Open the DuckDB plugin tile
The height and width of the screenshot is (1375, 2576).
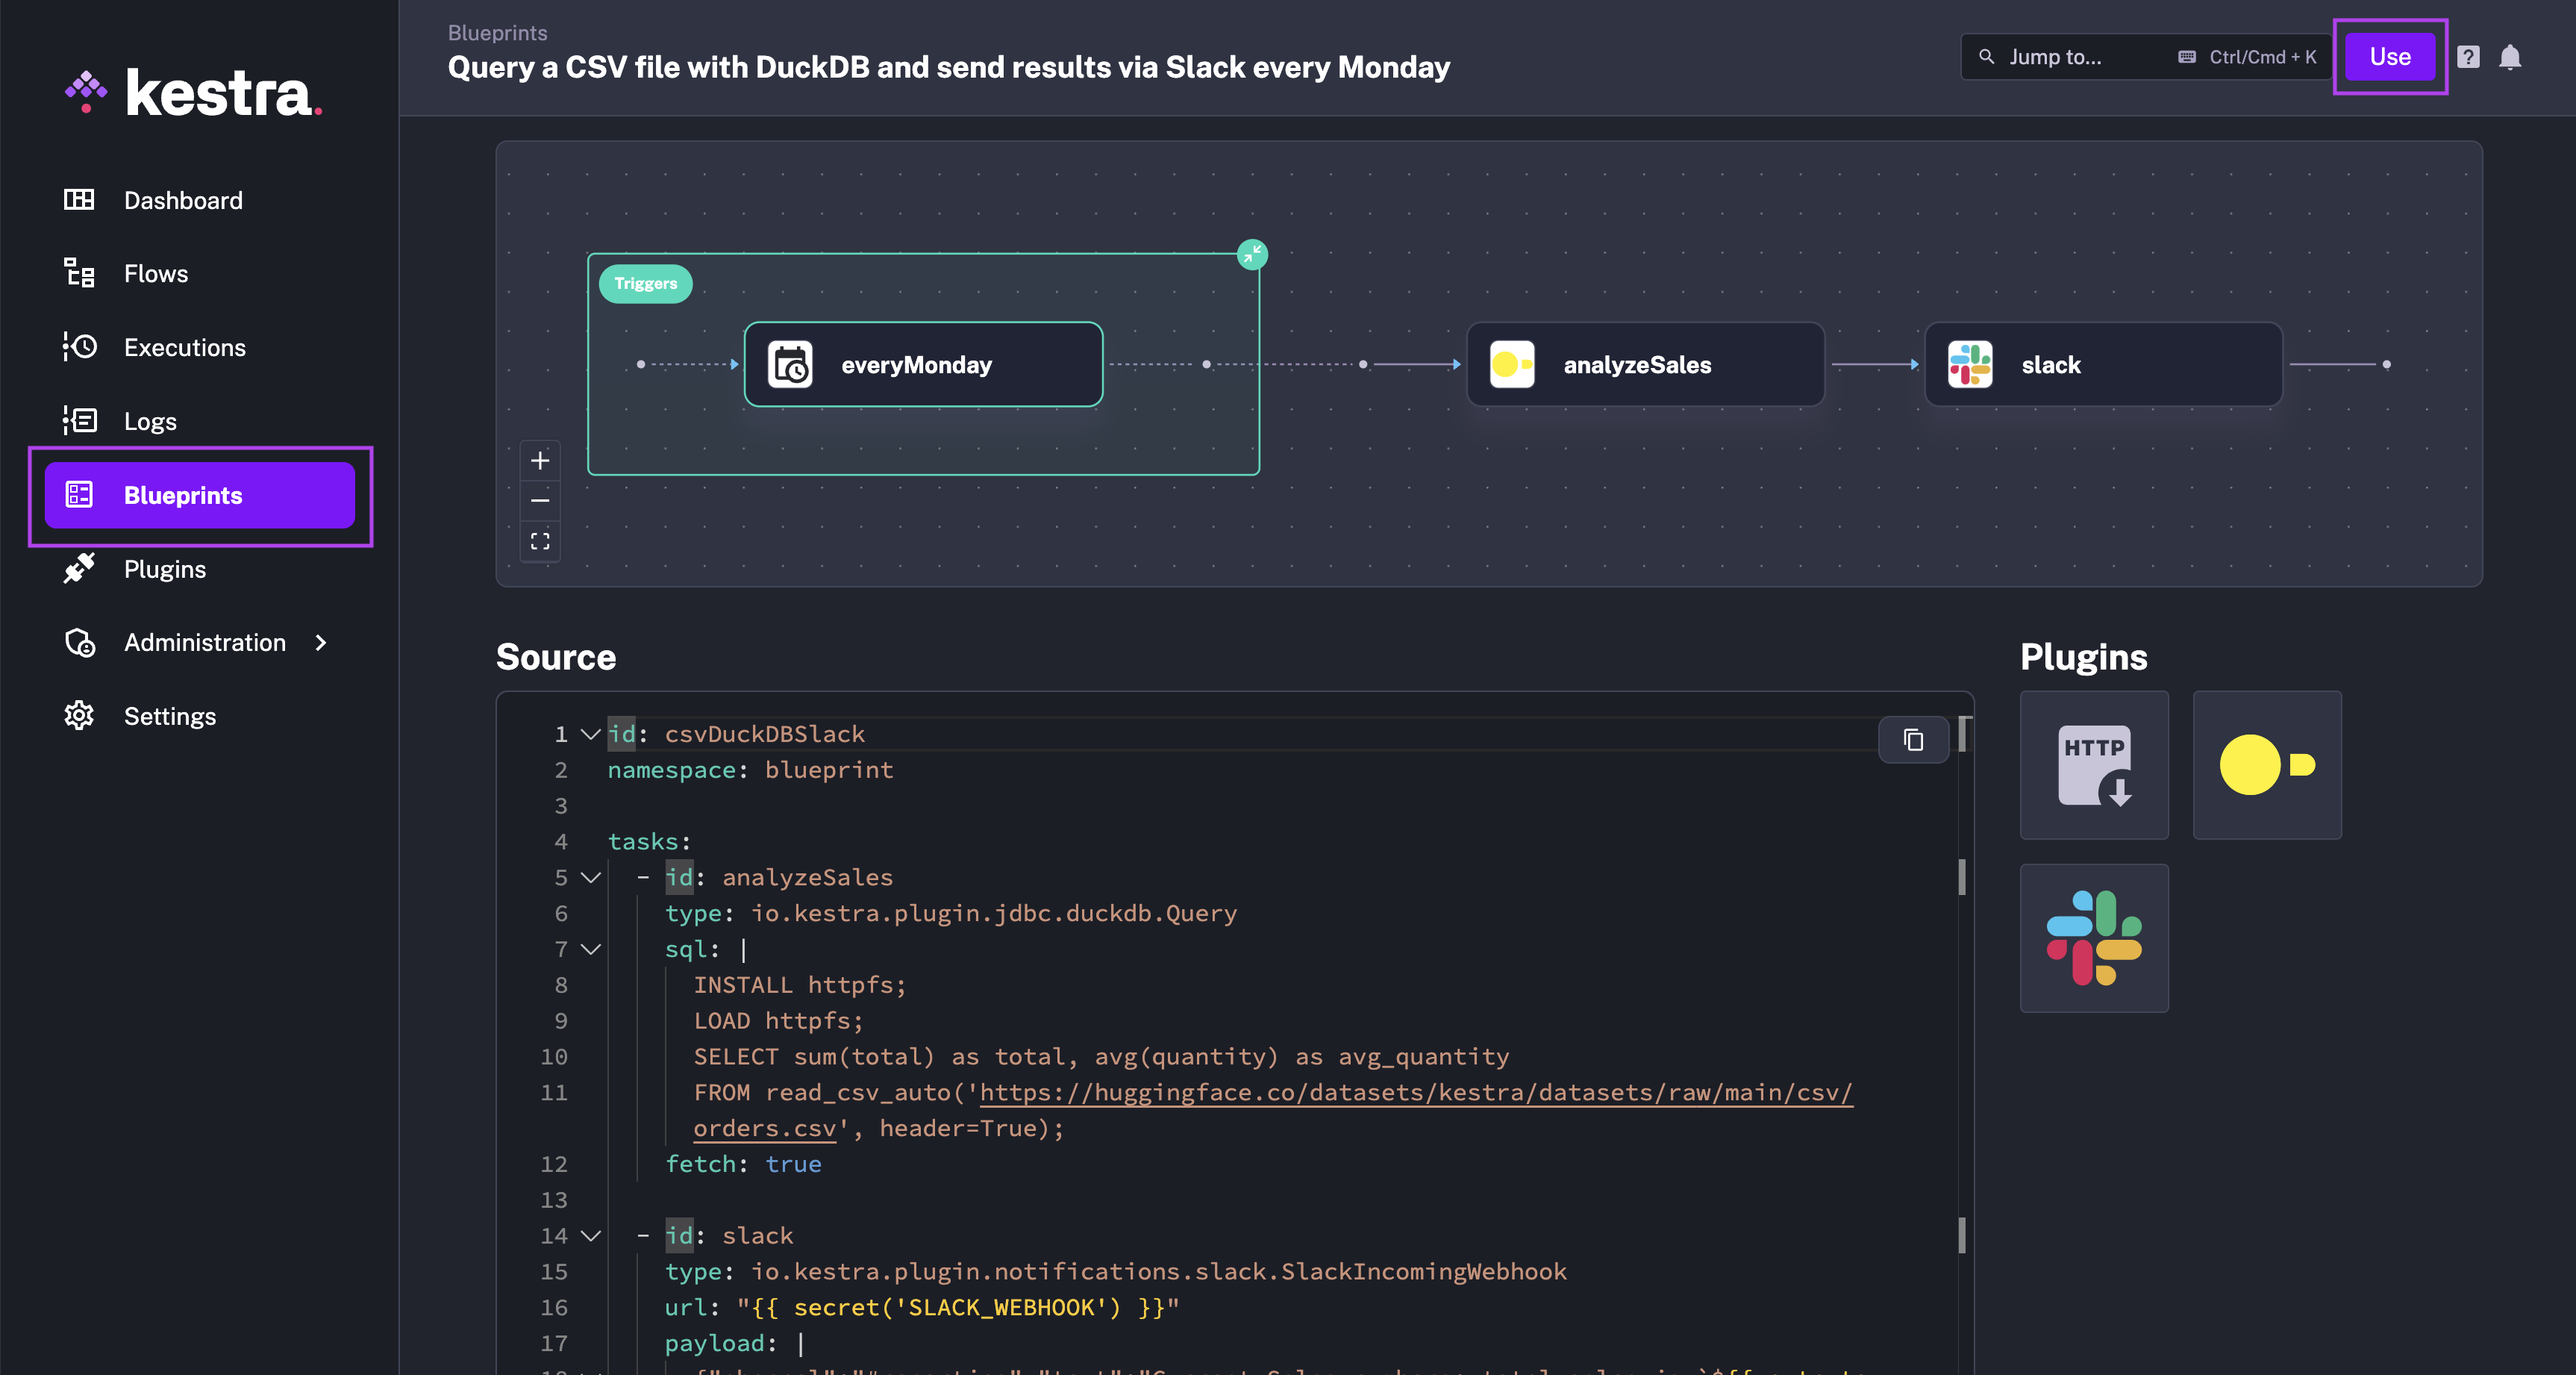coord(2267,765)
